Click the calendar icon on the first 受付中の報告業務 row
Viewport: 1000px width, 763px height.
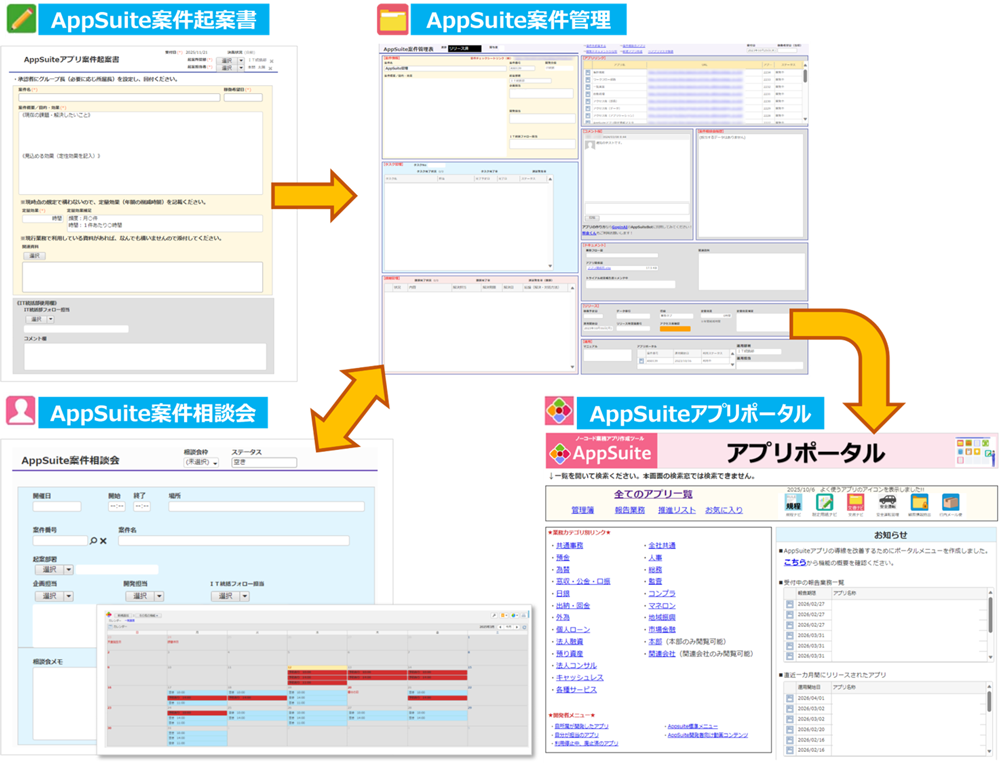pos(789,605)
